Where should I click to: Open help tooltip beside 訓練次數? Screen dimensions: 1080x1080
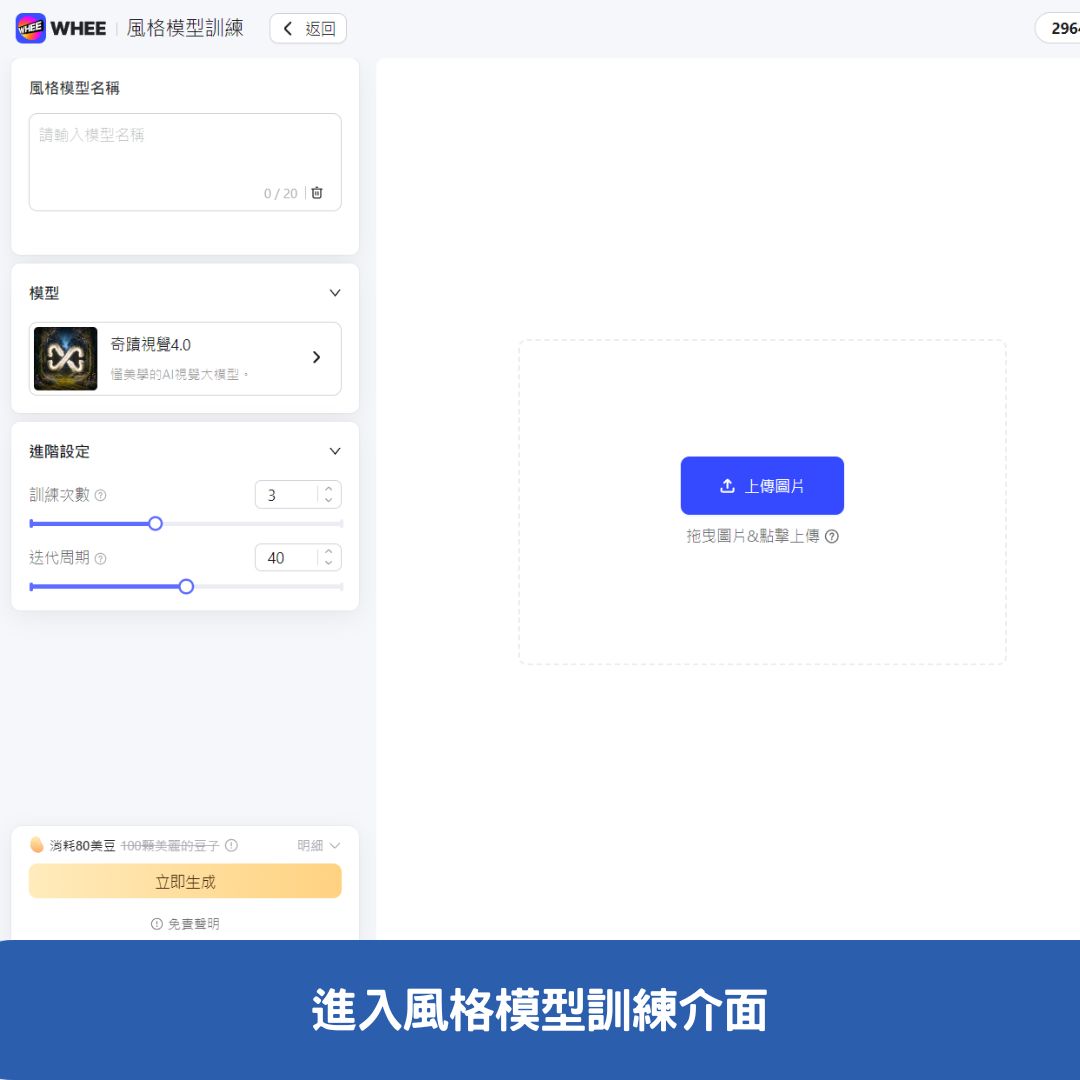point(100,494)
